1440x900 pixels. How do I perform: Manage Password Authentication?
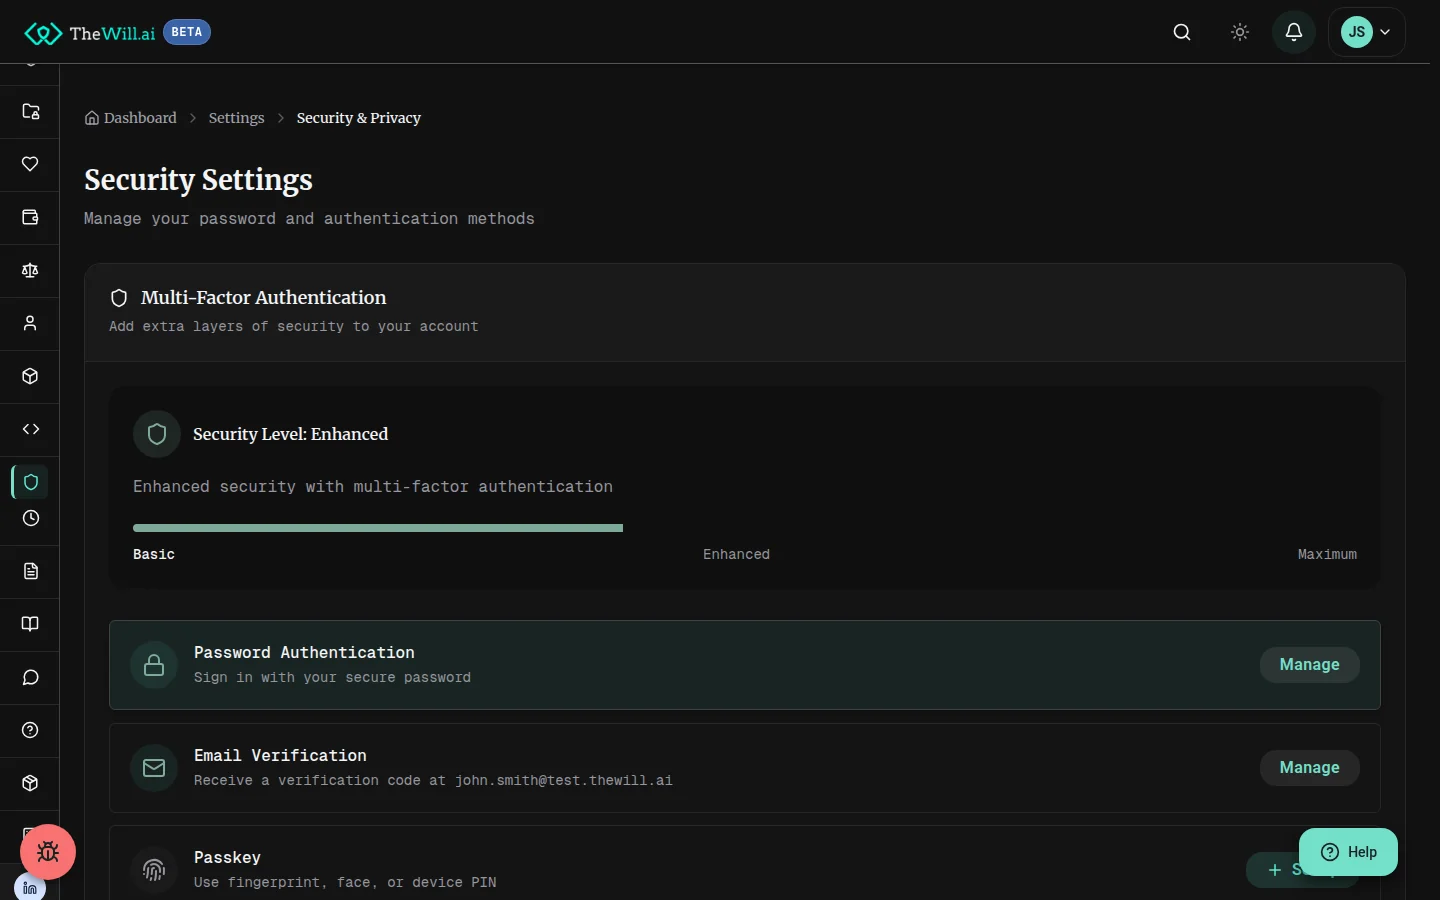pos(1309,665)
